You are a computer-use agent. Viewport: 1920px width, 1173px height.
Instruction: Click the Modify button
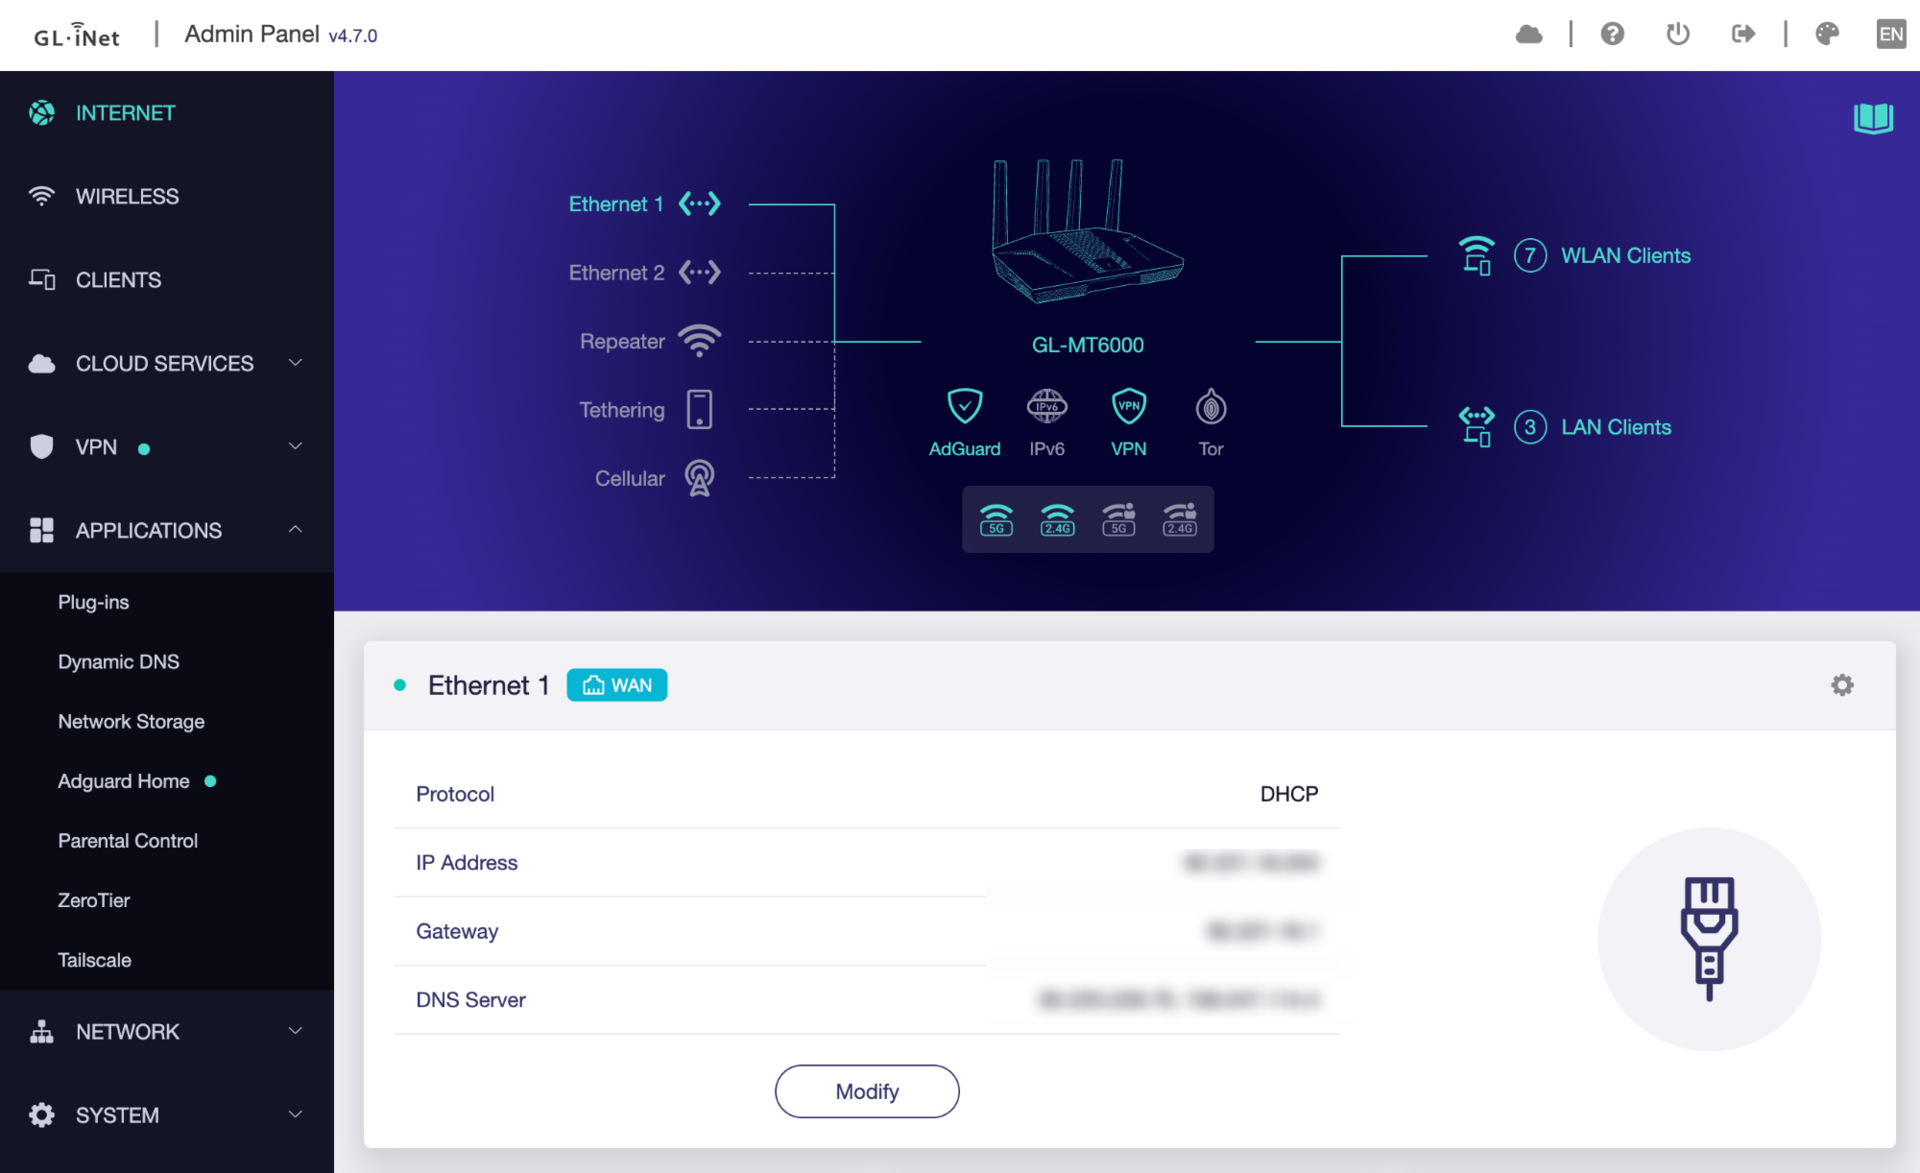(866, 1091)
